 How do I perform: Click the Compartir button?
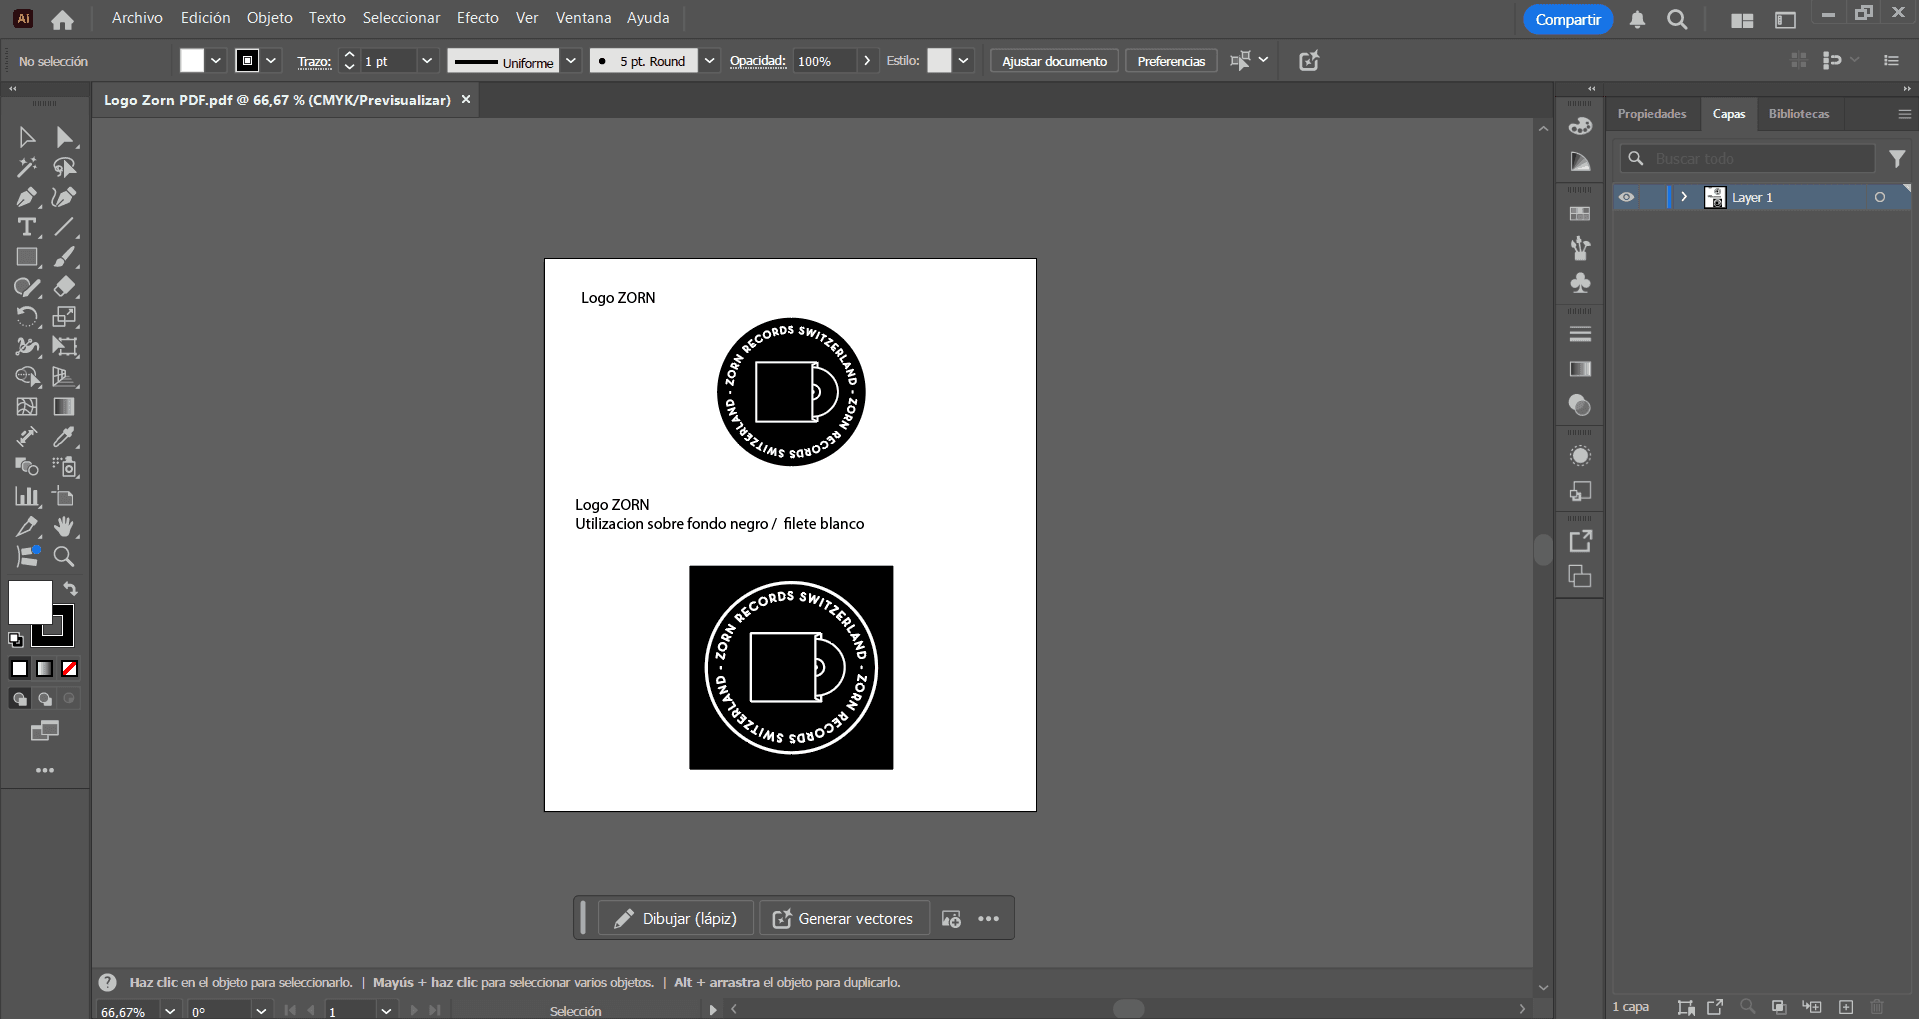tap(1568, 20)
